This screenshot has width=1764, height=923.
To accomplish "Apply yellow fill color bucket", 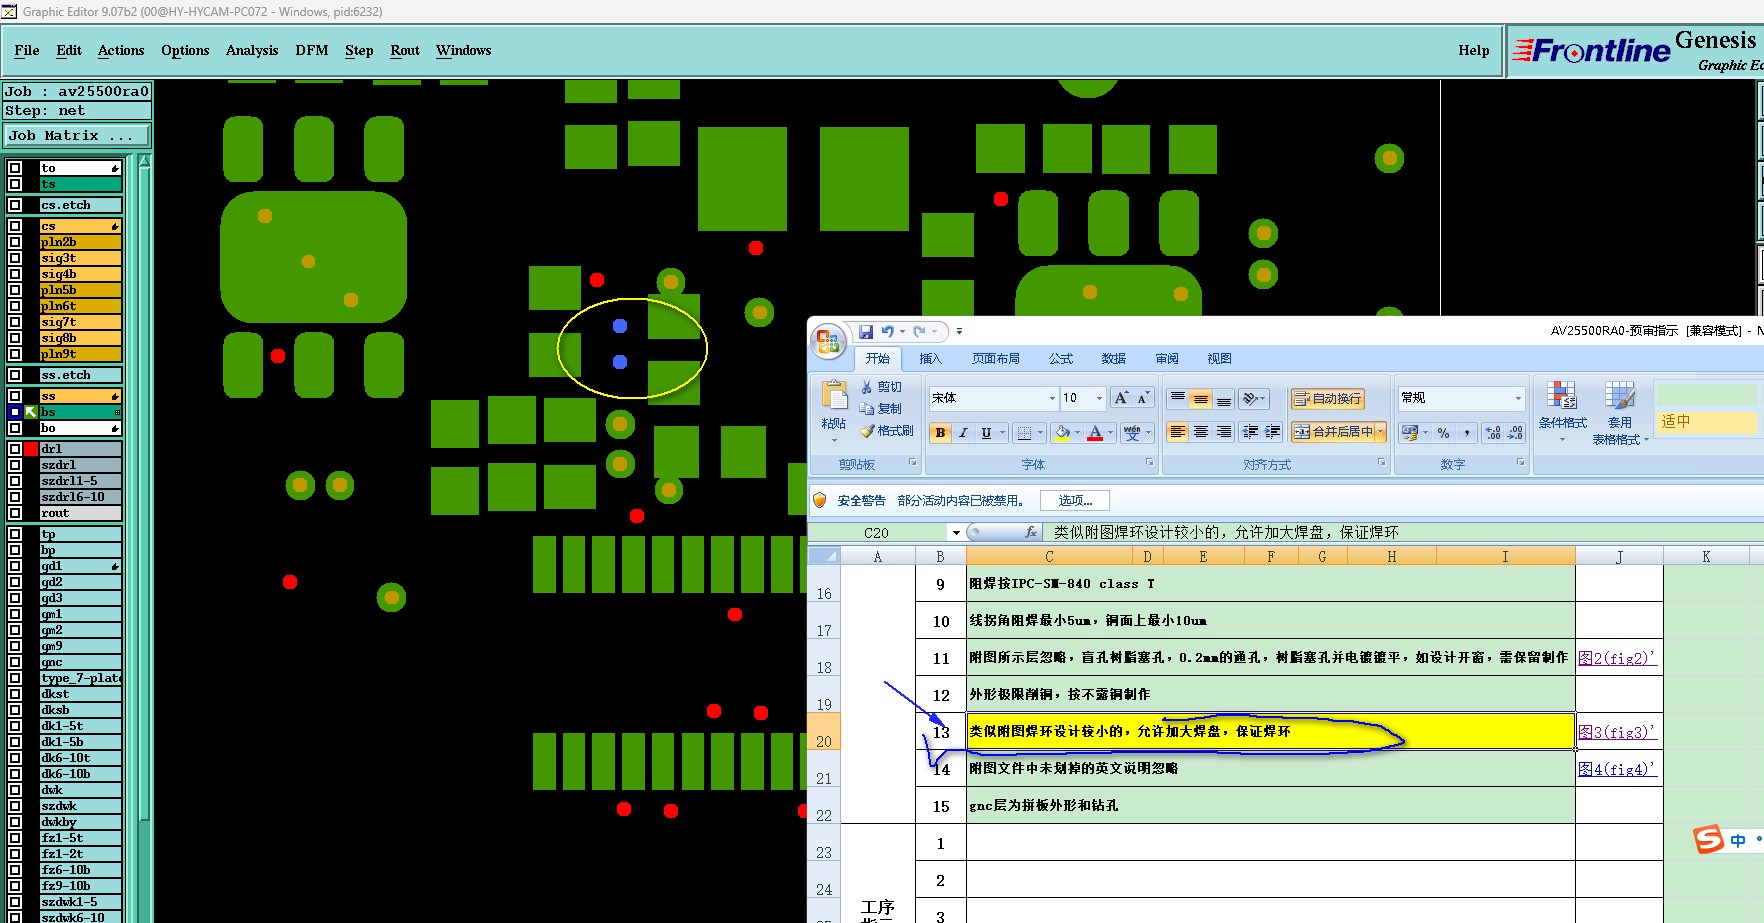I will pyautogui.click(x=1062, y=433).
